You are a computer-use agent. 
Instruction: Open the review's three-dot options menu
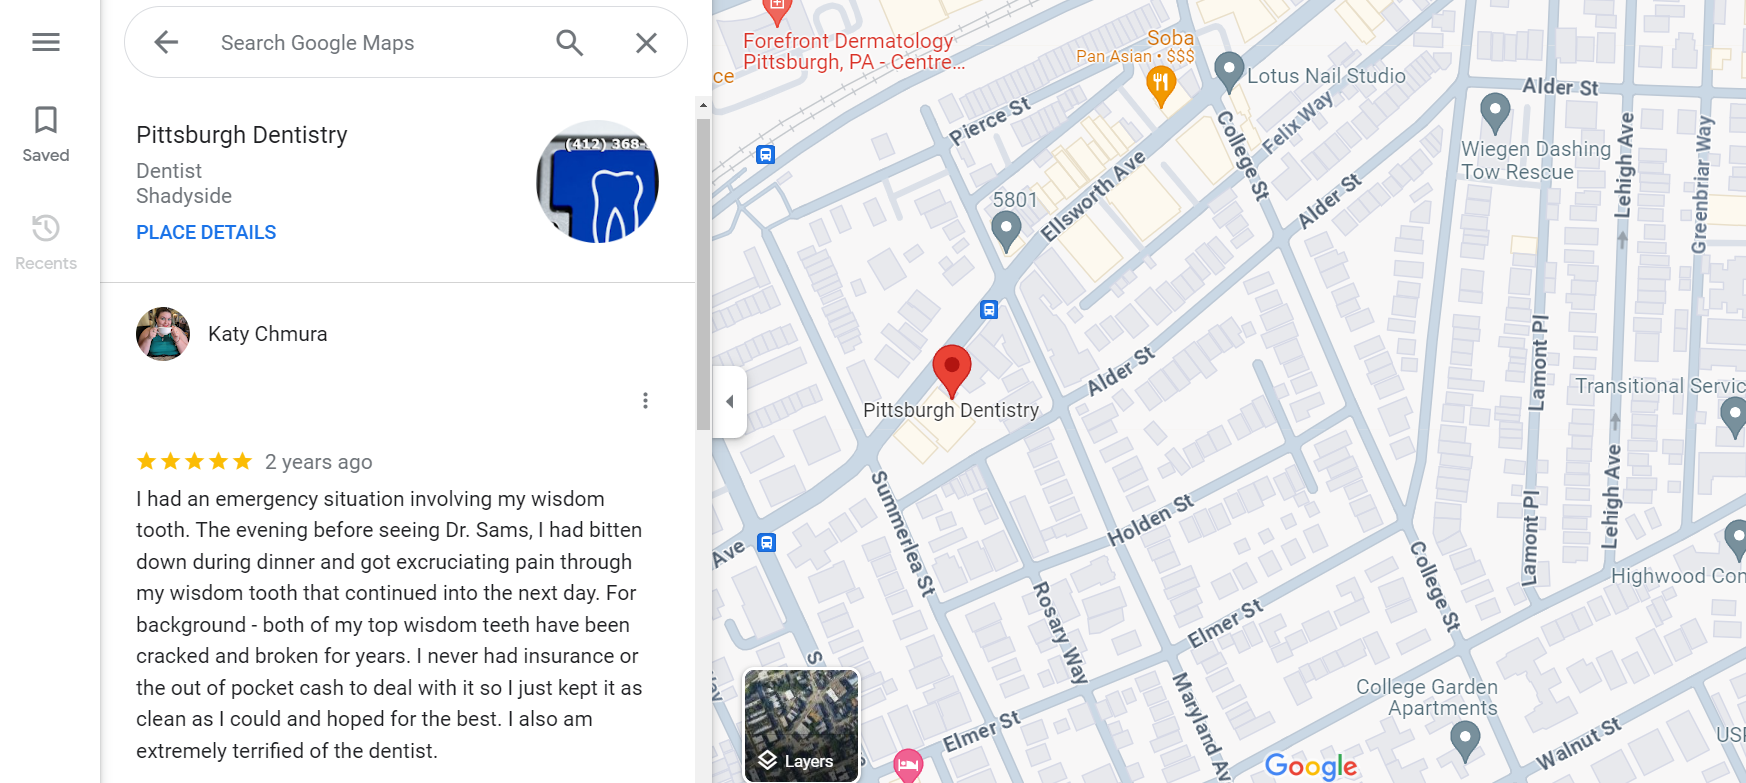(646, 400)
